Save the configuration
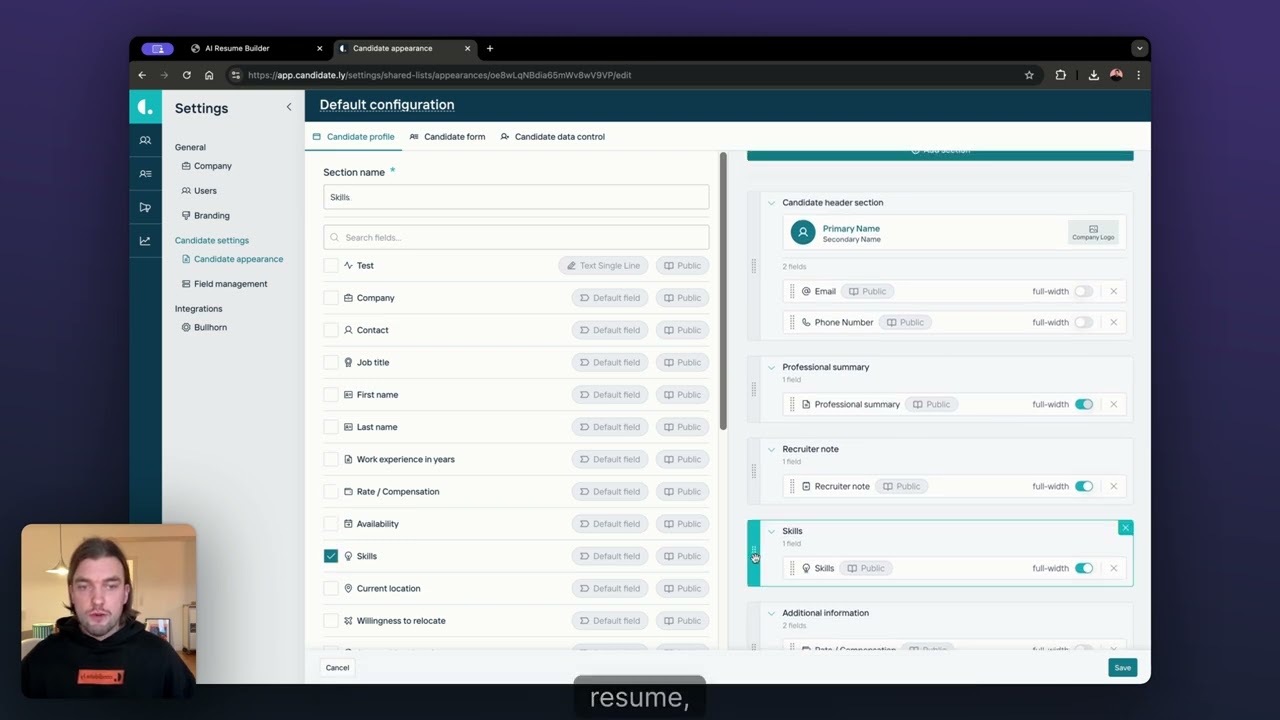 pyautogui.click(x=1123, y=668)
